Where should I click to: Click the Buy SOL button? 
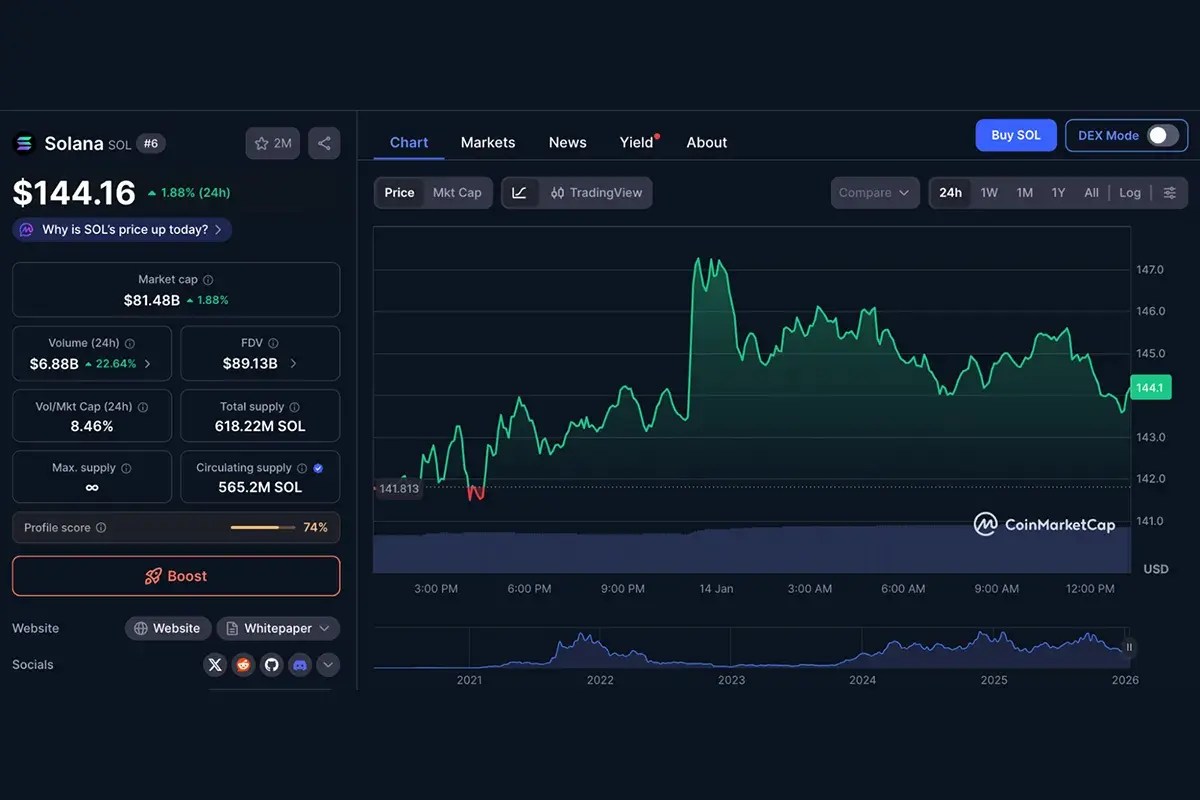click(1015, 135)
